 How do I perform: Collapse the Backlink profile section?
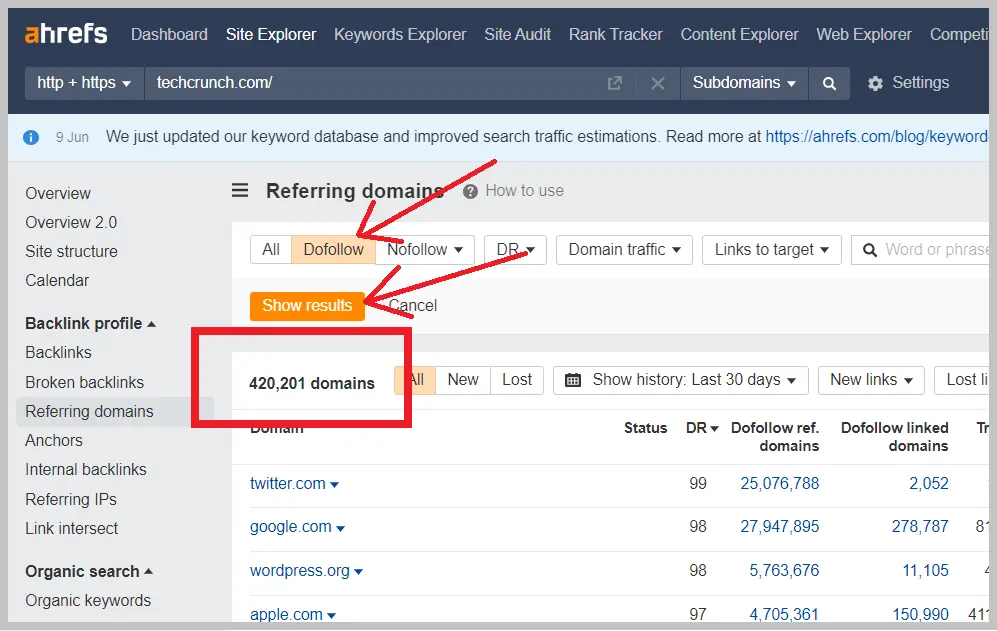[90, 324]
